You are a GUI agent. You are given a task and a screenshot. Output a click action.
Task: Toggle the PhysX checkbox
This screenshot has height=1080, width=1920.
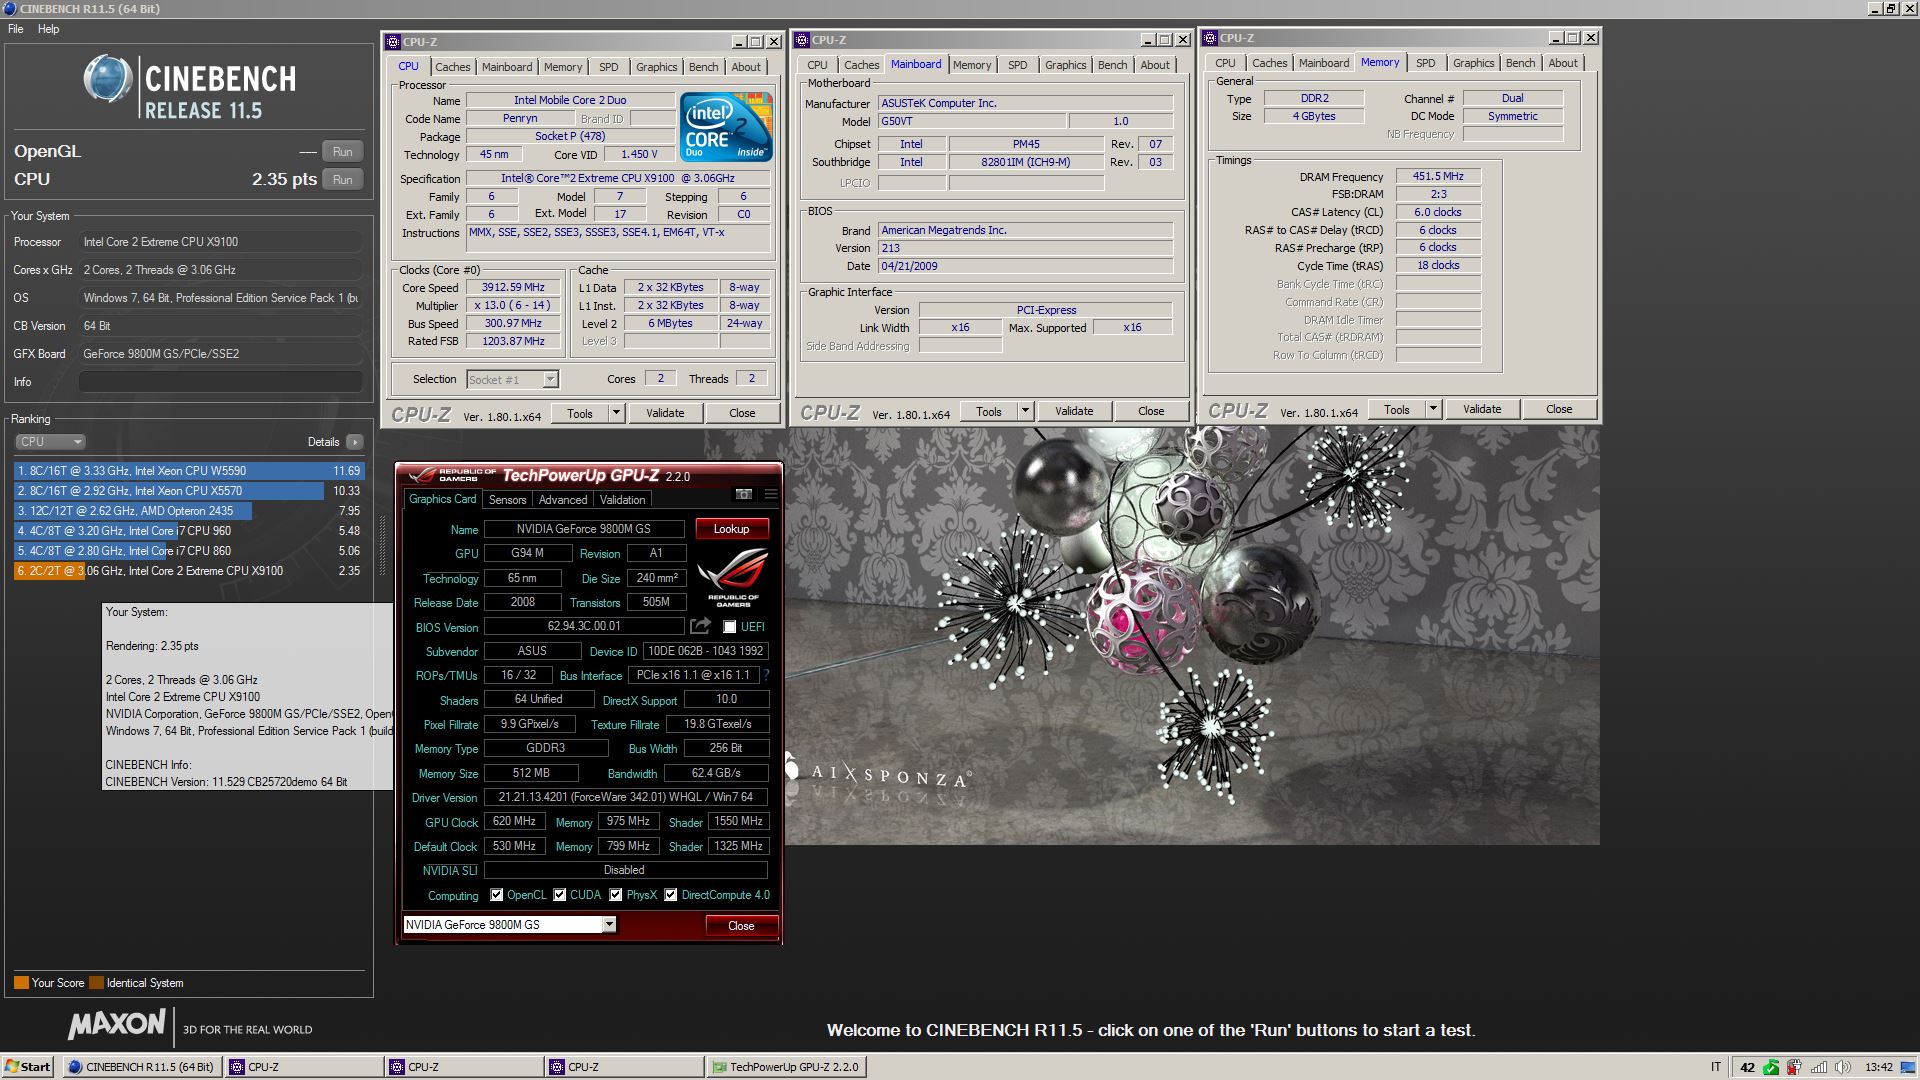[616, 895]
